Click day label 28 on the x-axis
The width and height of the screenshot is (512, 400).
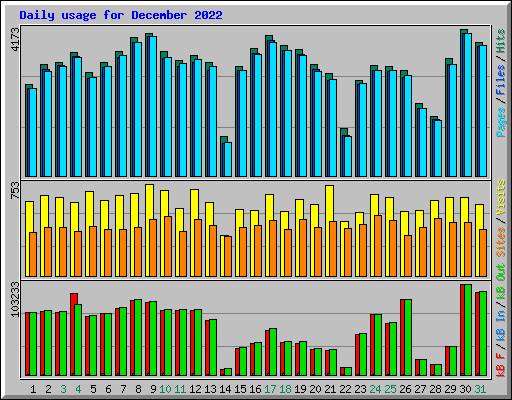coord(435,389)
